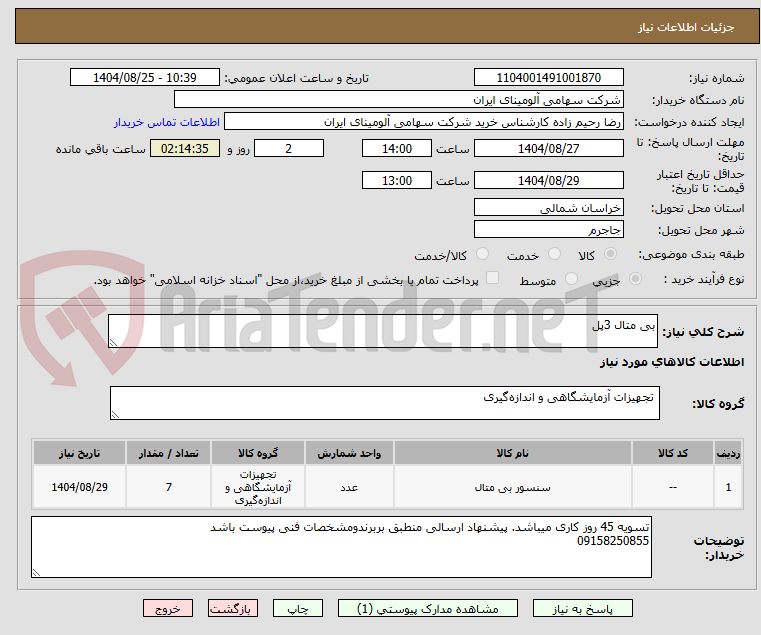Click the نام دستگاه خریدار field

[x=398, y=100]
